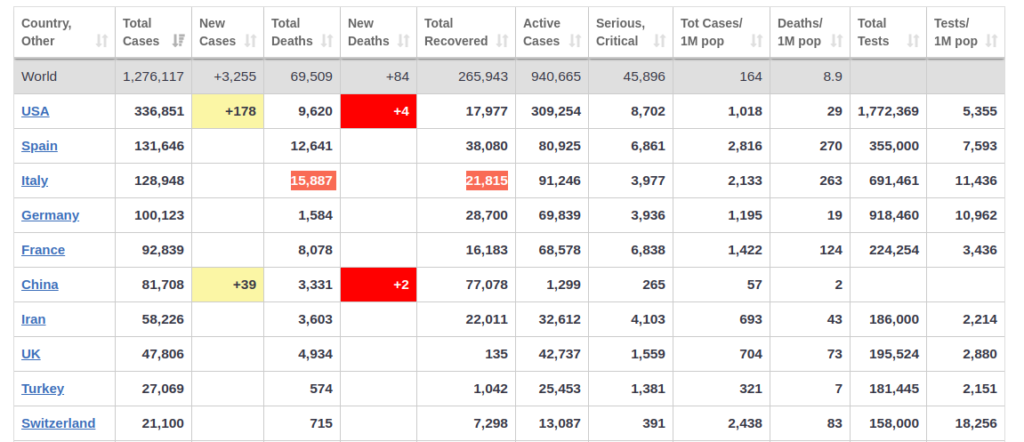Image resolution: width=1024 pixels, height=442 pixels.
Task: Click World total recovered 265,943
Action: tap(483, 76)
